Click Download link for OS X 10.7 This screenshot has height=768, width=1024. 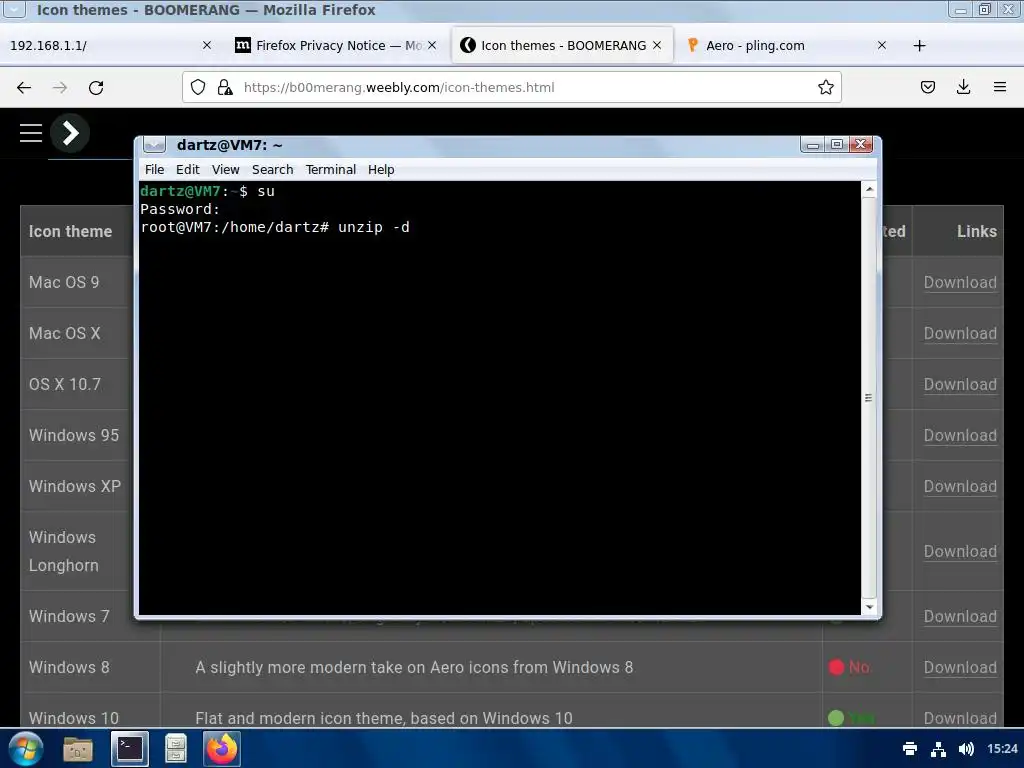pyautogui.click(x=960, y=384)
